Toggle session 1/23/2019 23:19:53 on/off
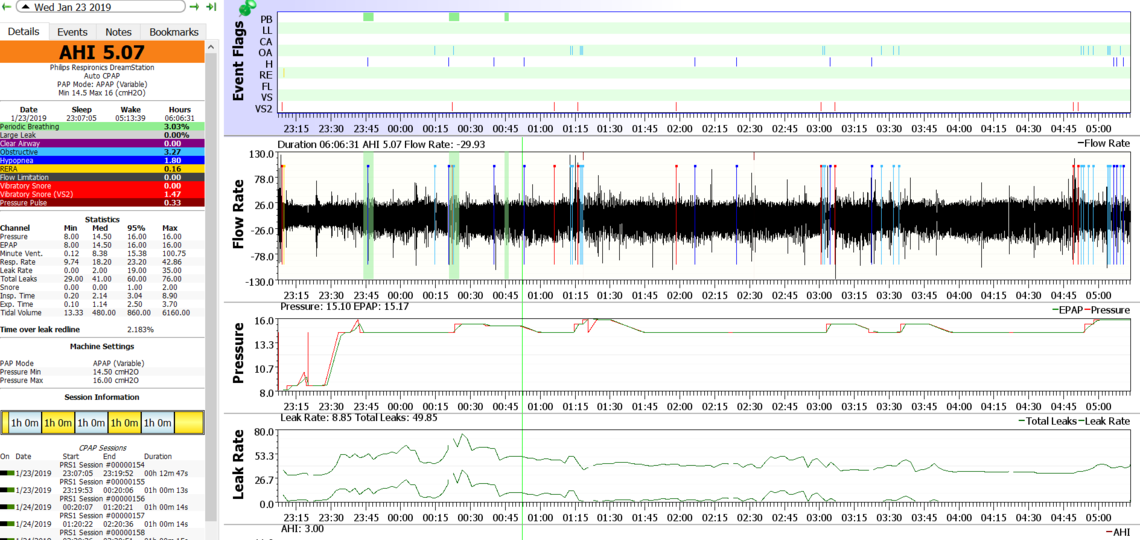The height and width of the screenshot is (540, 1140). pyautogui.click(x=6, y=490)
